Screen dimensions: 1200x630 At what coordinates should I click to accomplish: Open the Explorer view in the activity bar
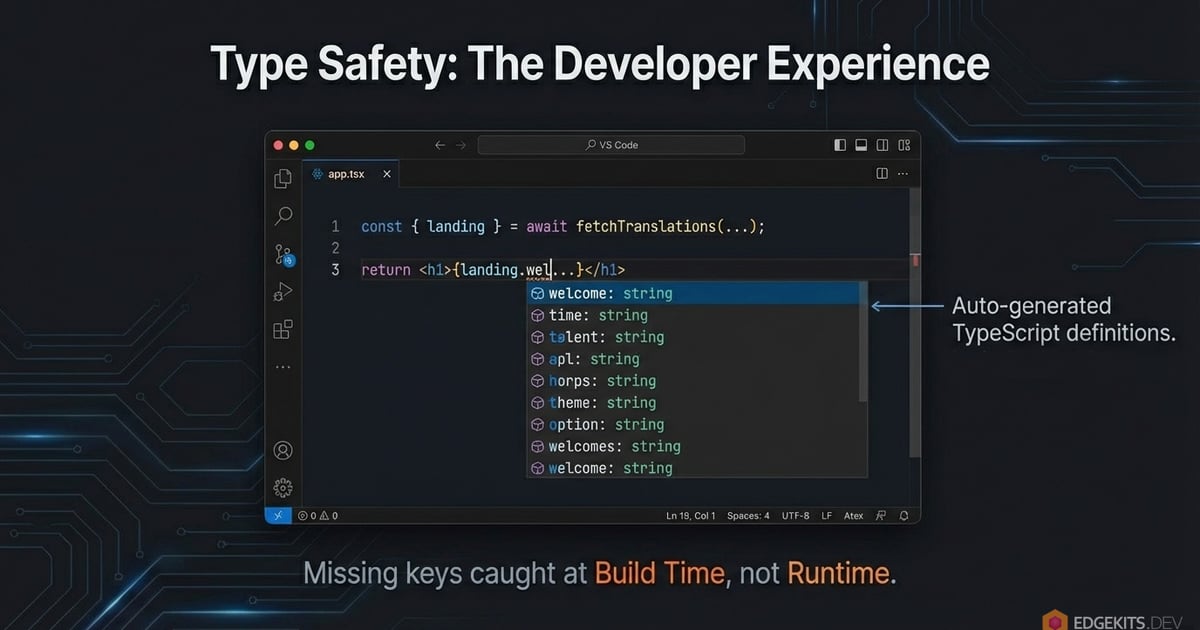point(282,178)
